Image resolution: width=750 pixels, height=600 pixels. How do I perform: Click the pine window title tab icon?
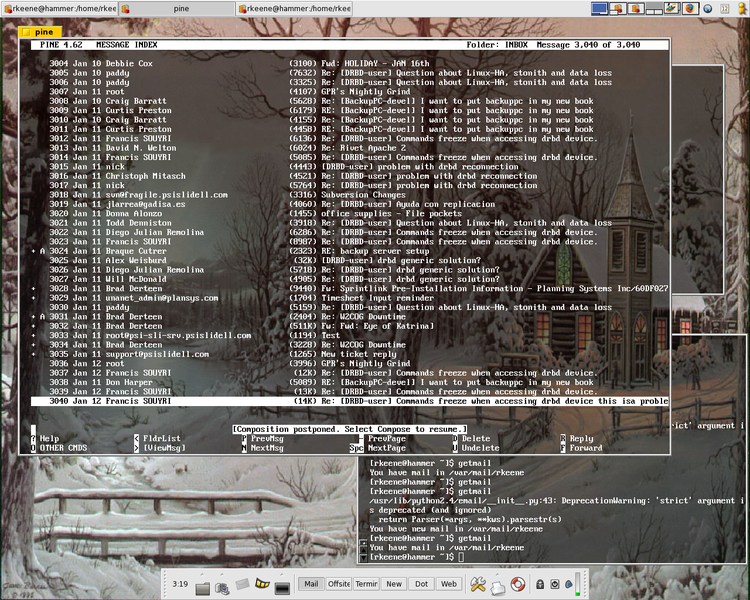25,32
